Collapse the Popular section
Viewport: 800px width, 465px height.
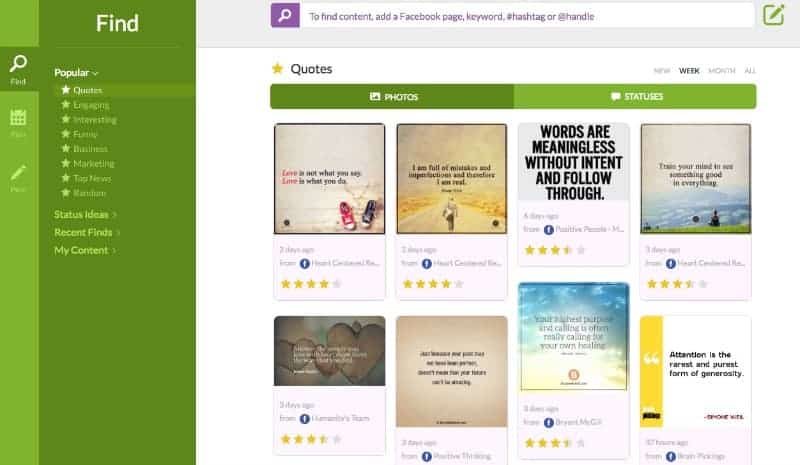77,73
